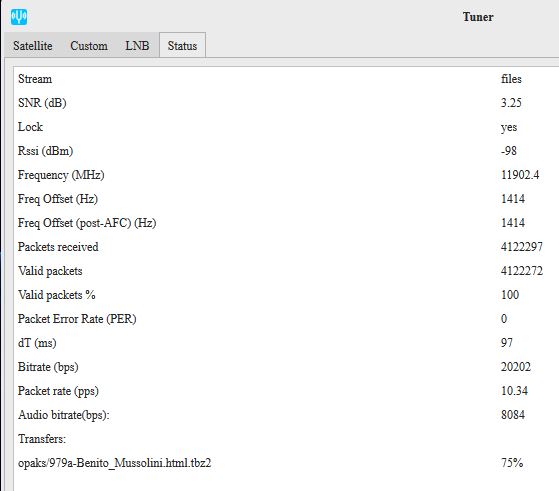Click the Benito_Mussolini.html.tbz2 transfer file

click(114, 463)
